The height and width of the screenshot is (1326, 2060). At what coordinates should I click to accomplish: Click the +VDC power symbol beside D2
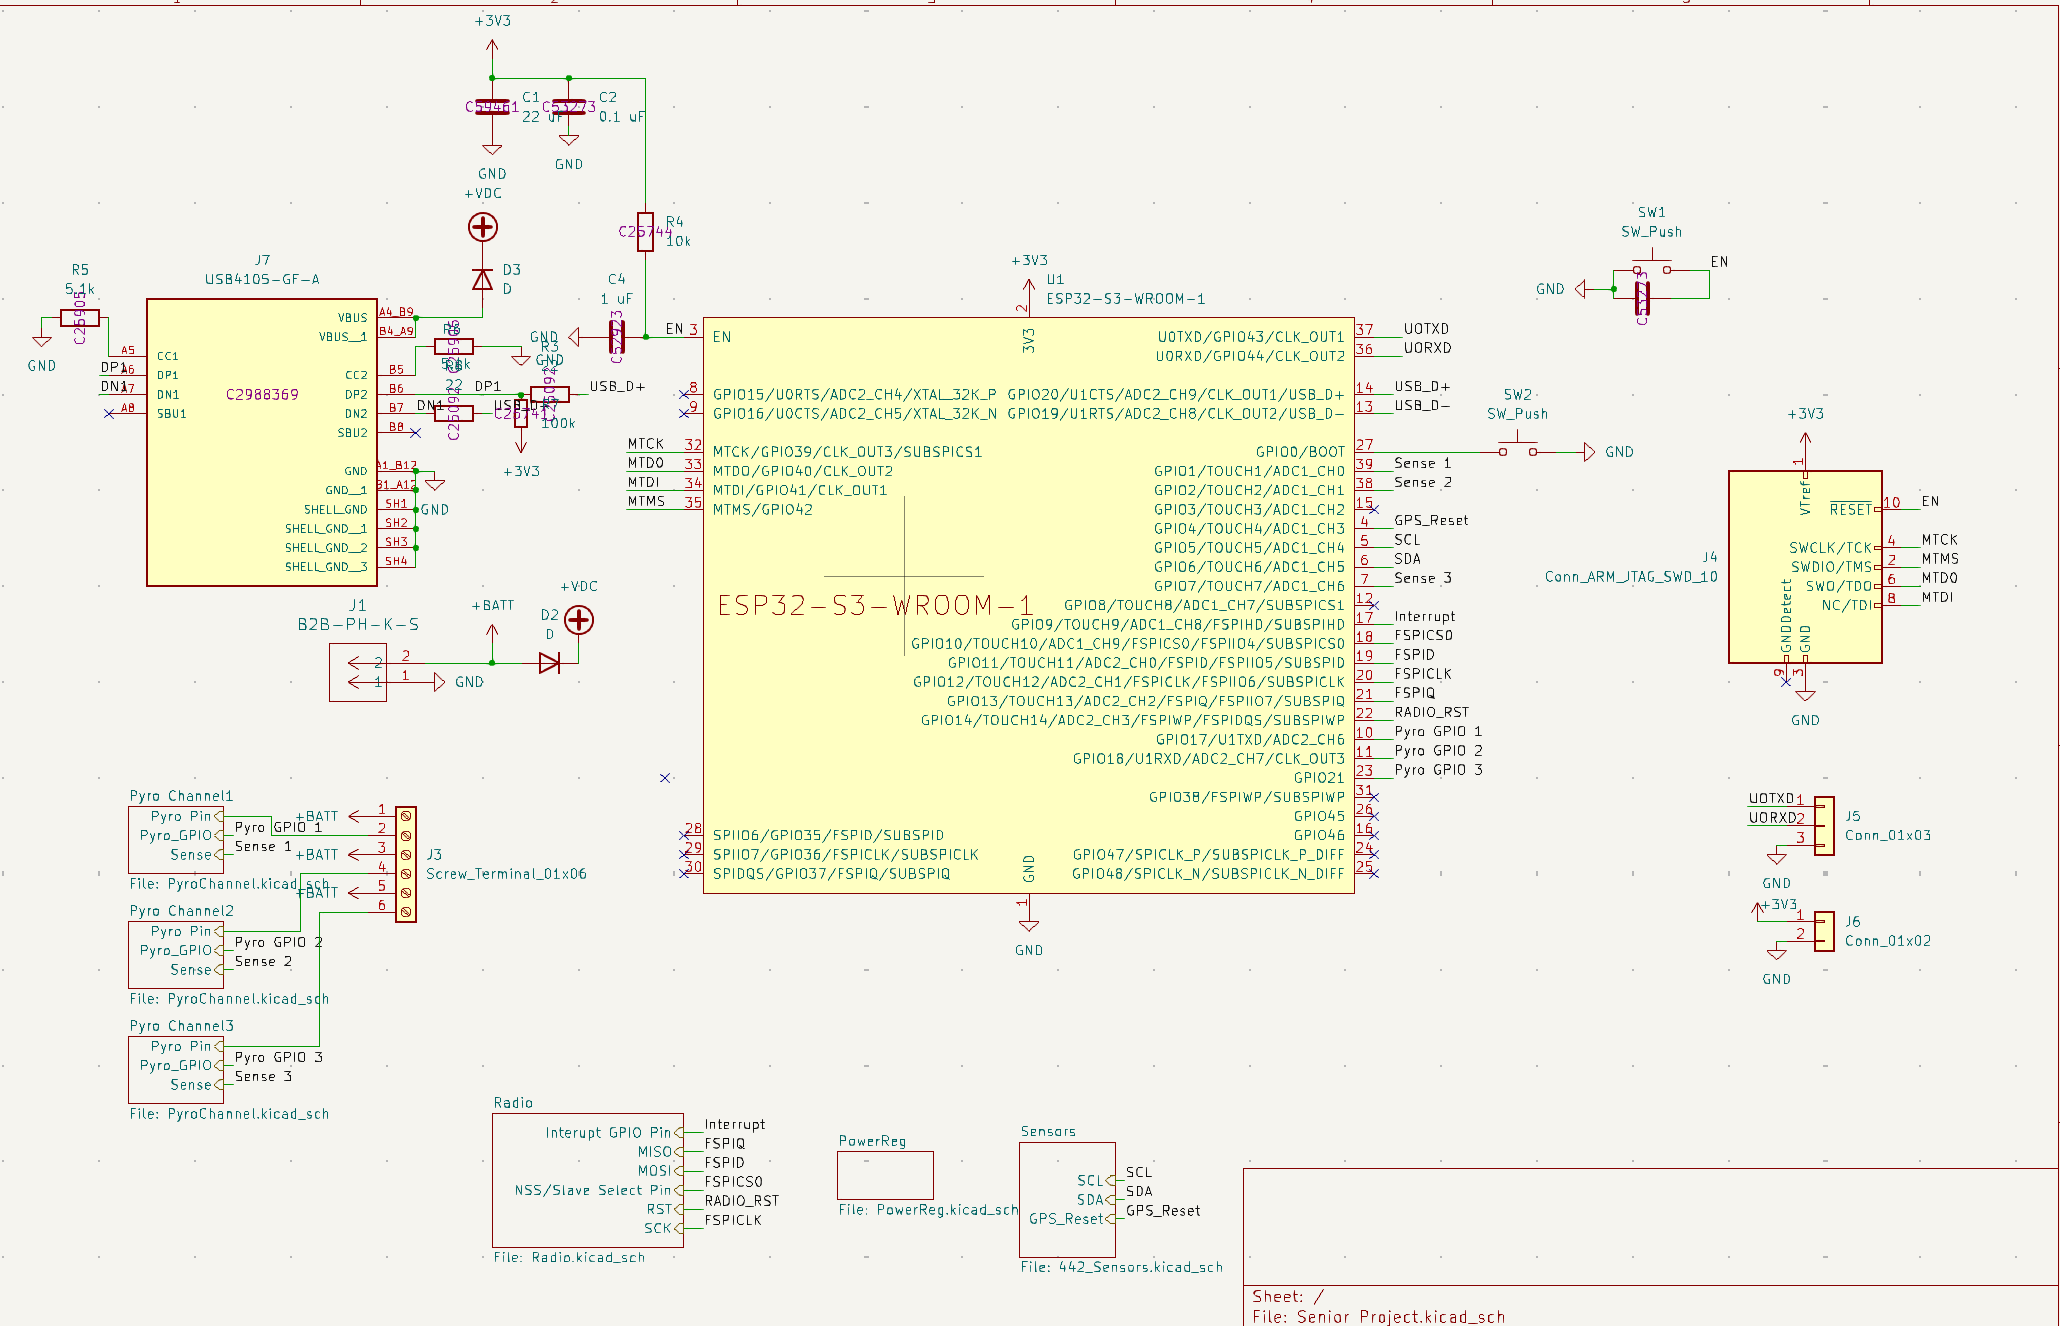pyautogui.click(x=579, y=620)
